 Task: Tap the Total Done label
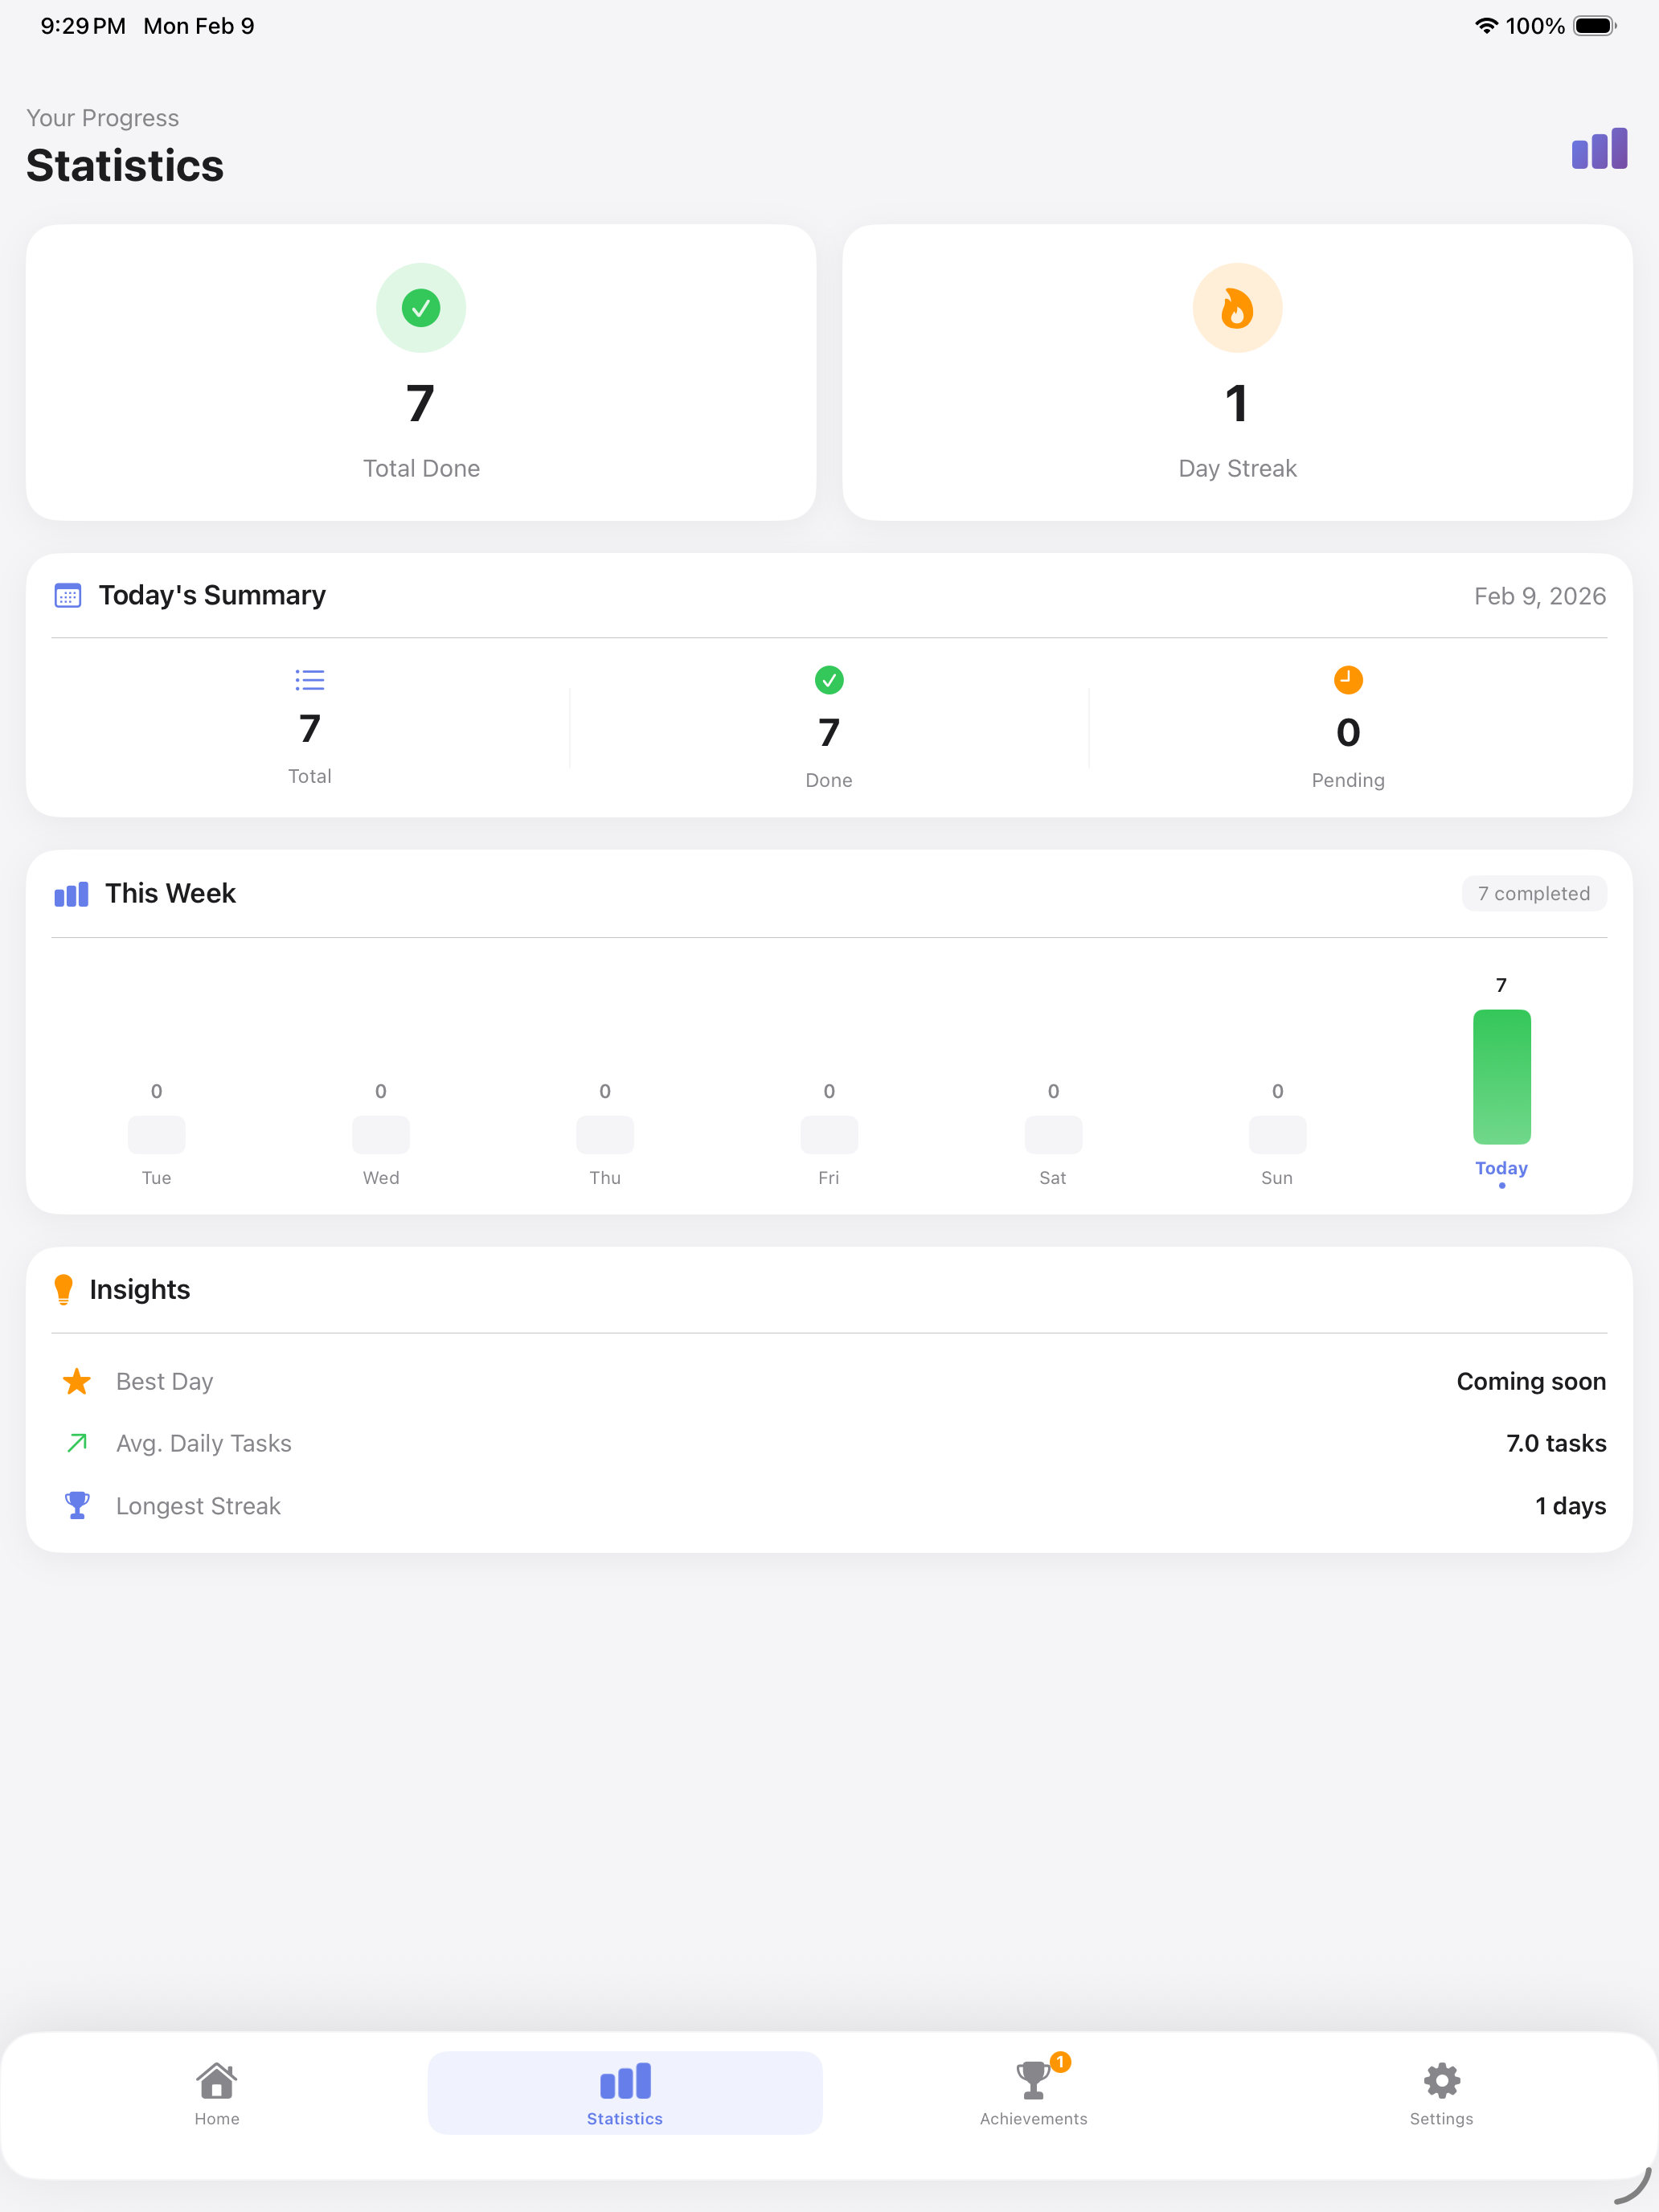[x=421, y=469]
